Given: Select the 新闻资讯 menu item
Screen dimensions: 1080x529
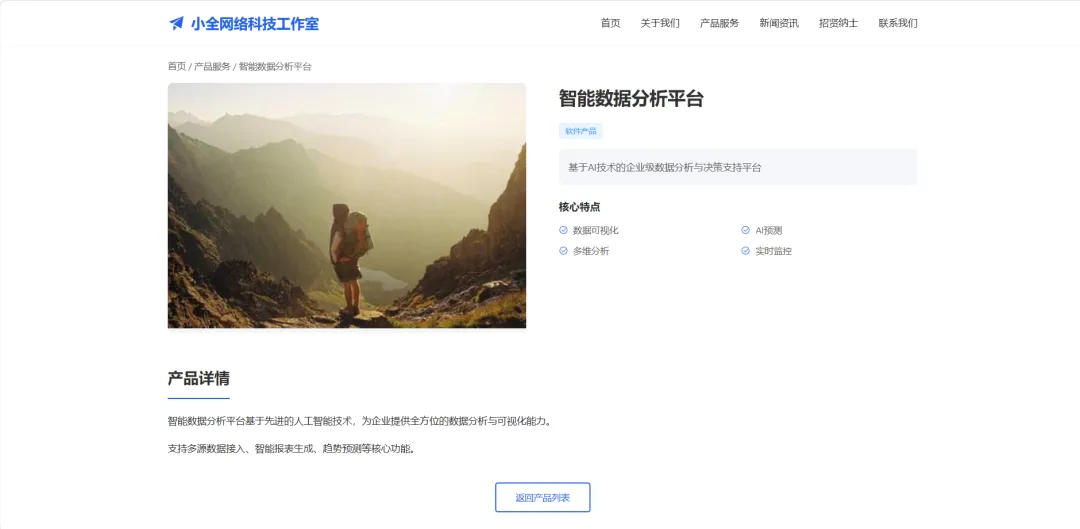Looking at the screenshot, I should (779, 23).
